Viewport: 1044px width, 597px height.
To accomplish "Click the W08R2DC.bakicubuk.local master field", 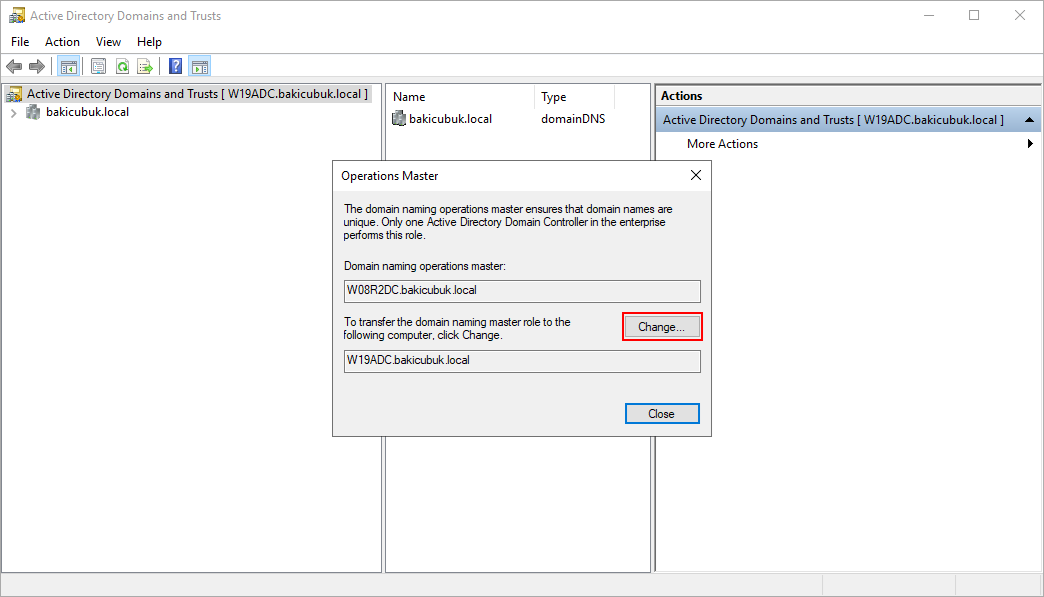I will click(x=522, y=291).
